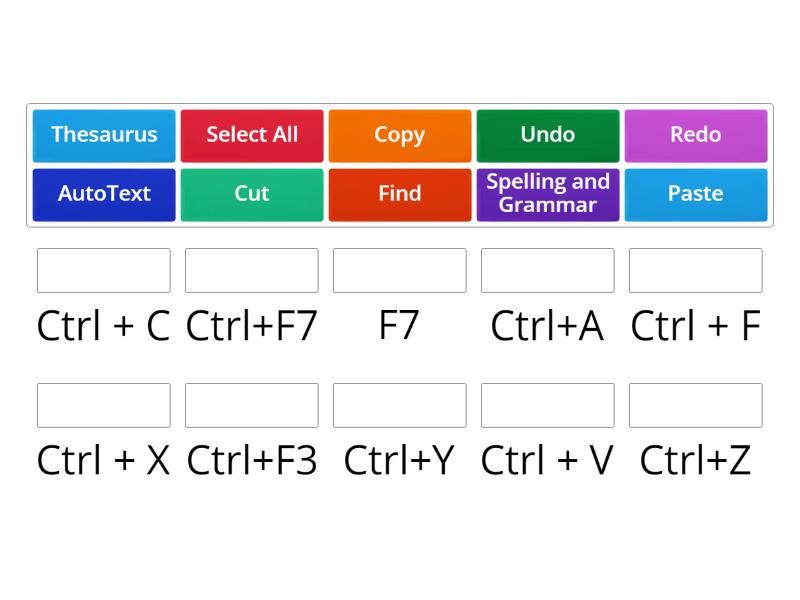Click the answer box above Ctrl + C
Image resolution: width=800 pixels, height=600 pixels.
tap(104, 270)
